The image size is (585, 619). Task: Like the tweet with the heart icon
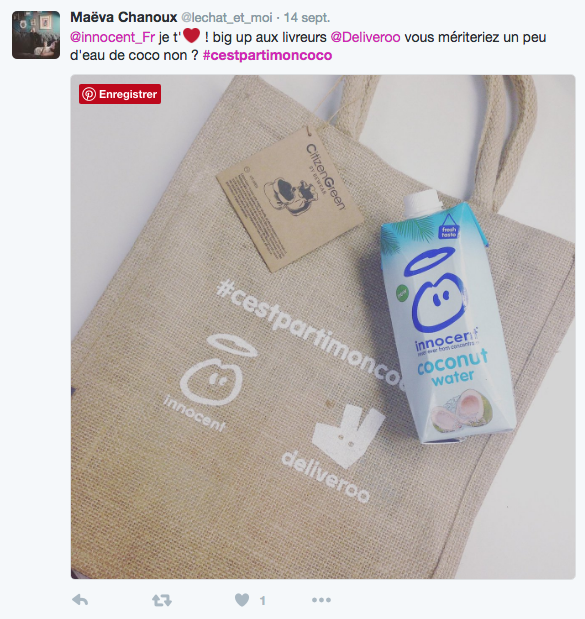pyautogui.click(x=242, y=600)
